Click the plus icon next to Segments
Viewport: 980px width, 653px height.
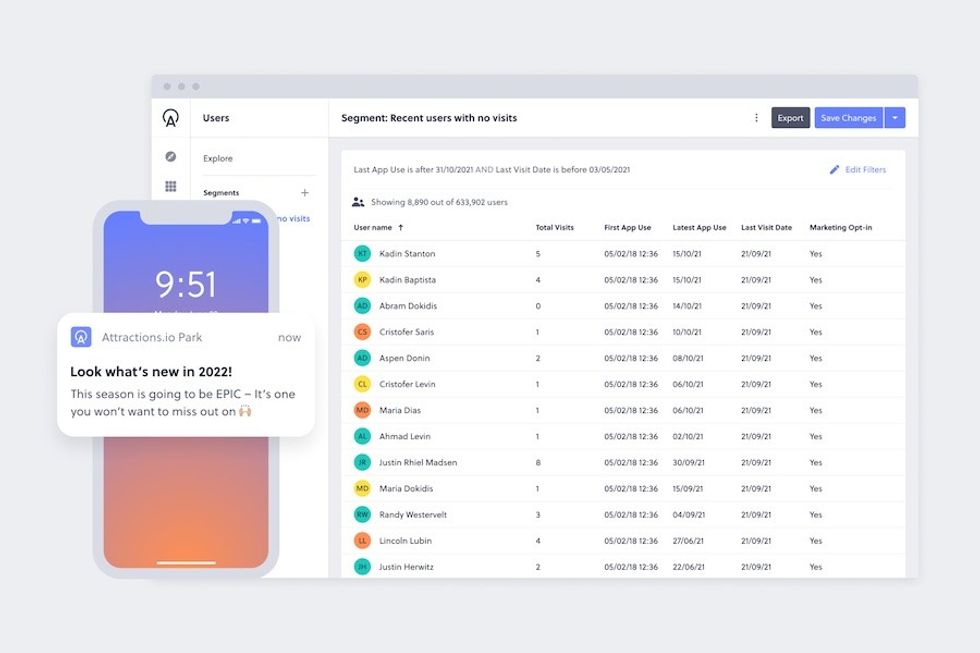tap(305, 193)
